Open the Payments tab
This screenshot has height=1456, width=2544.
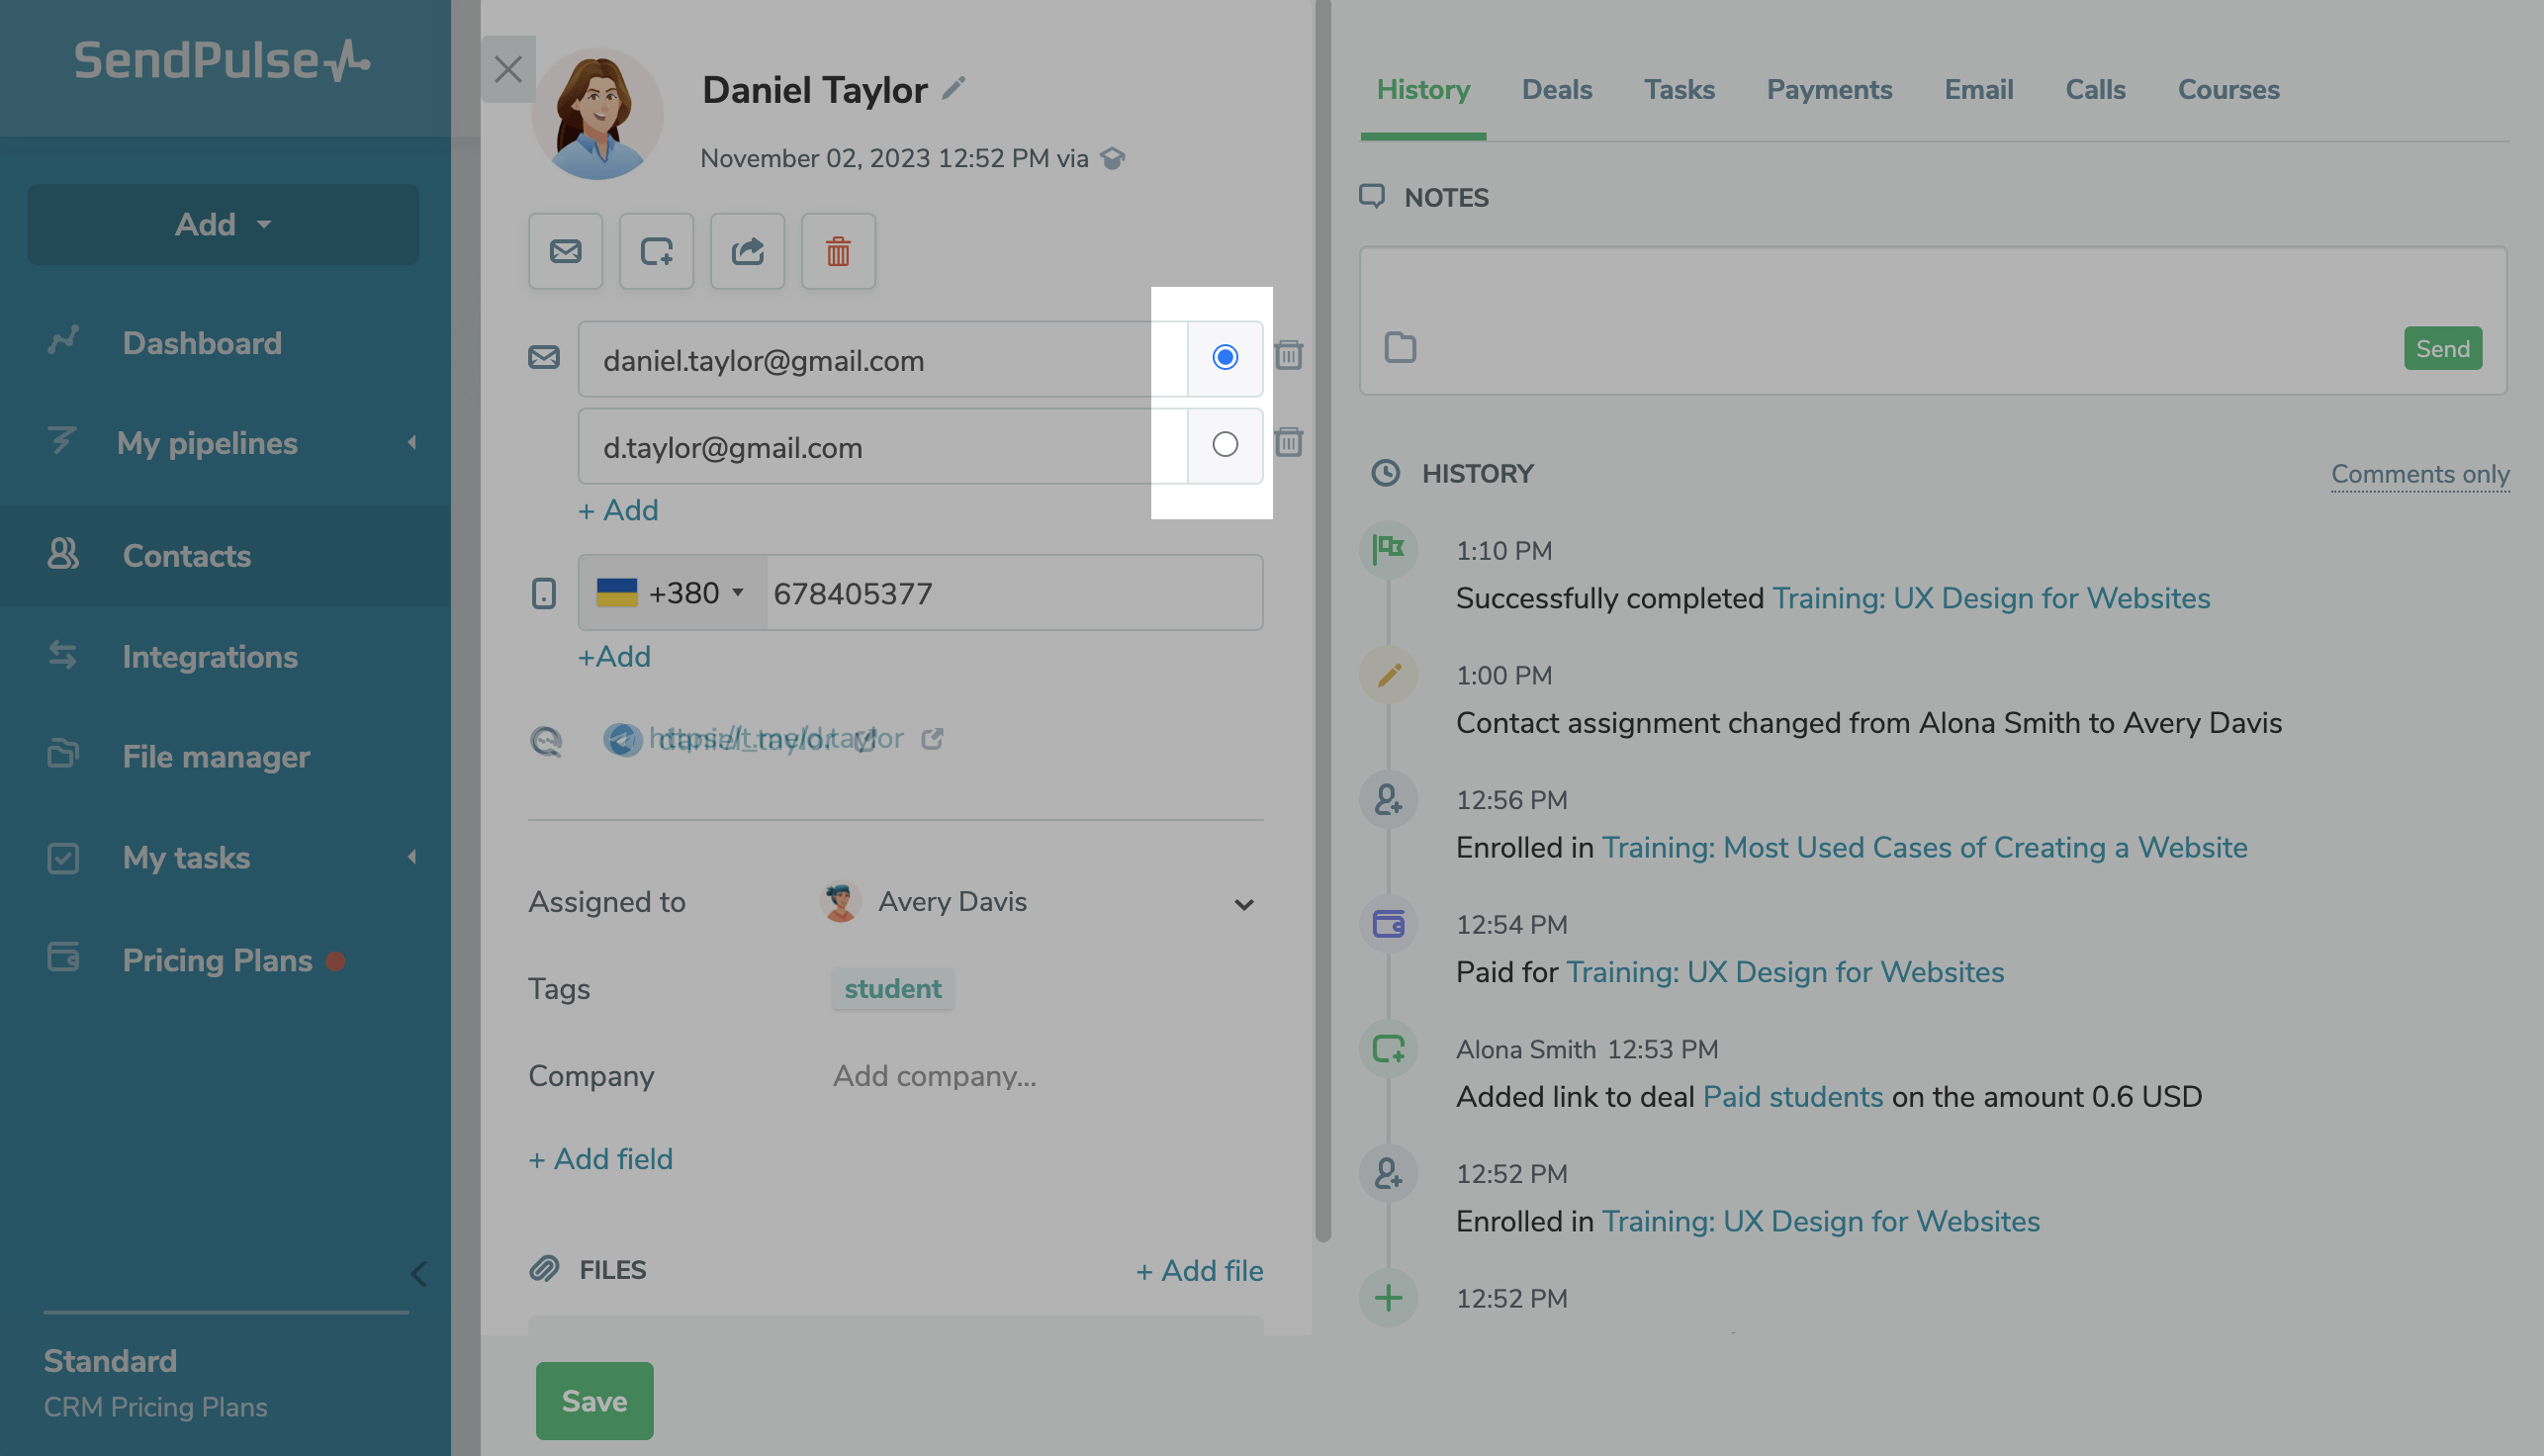(x=1828, y=90)
